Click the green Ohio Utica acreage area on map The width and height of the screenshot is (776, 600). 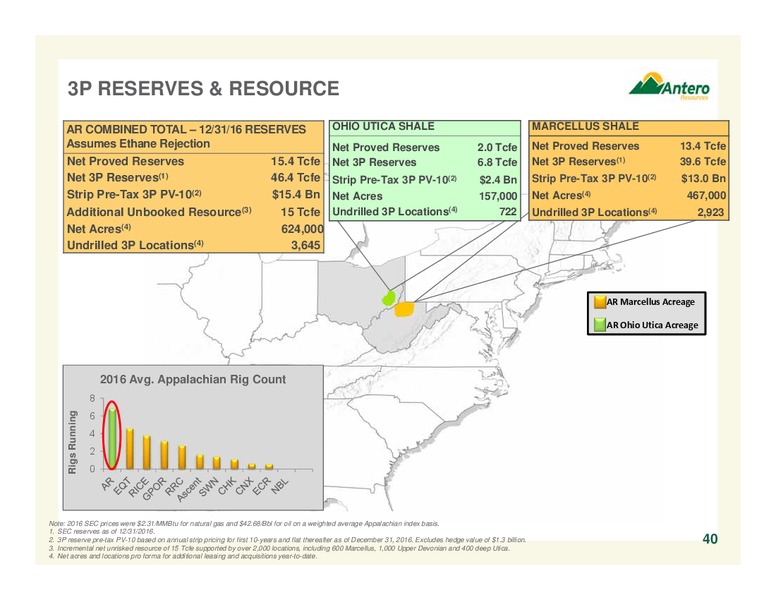pyautogui.click(x=389, y=298)
